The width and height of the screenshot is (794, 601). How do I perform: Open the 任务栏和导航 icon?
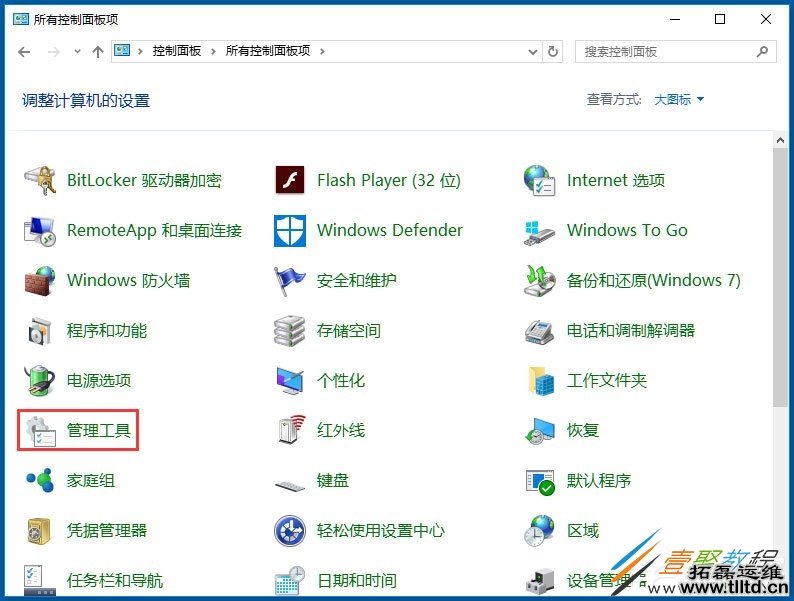pos(39,580)
